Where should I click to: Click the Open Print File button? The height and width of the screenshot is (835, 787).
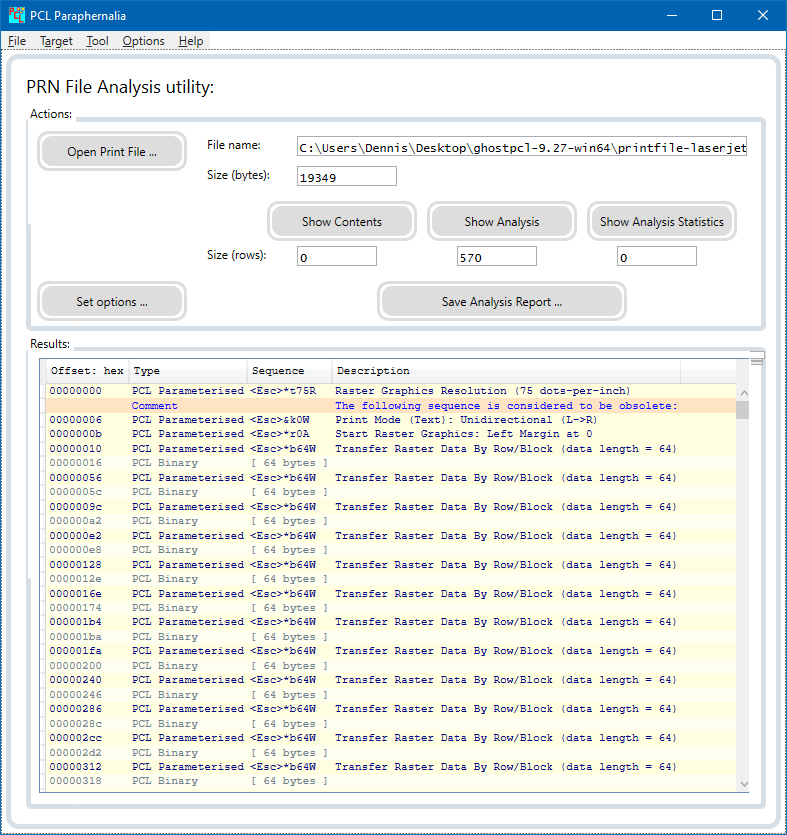[112, 152]
